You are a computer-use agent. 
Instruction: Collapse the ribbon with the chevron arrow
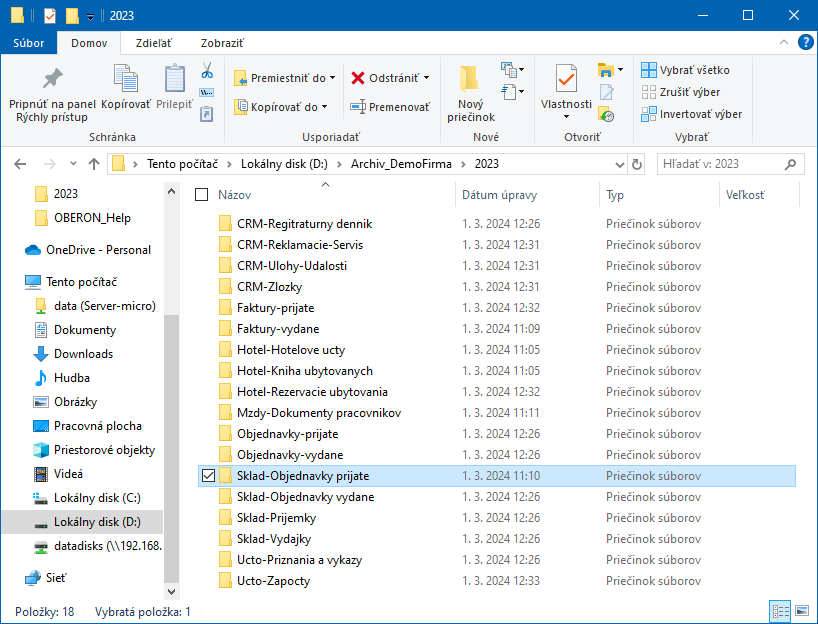point(785,43)
